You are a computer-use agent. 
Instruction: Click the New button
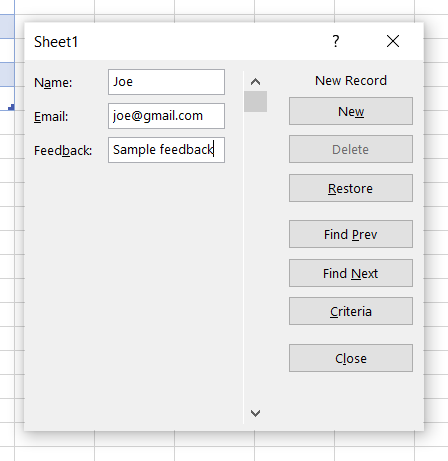(351, 111)
